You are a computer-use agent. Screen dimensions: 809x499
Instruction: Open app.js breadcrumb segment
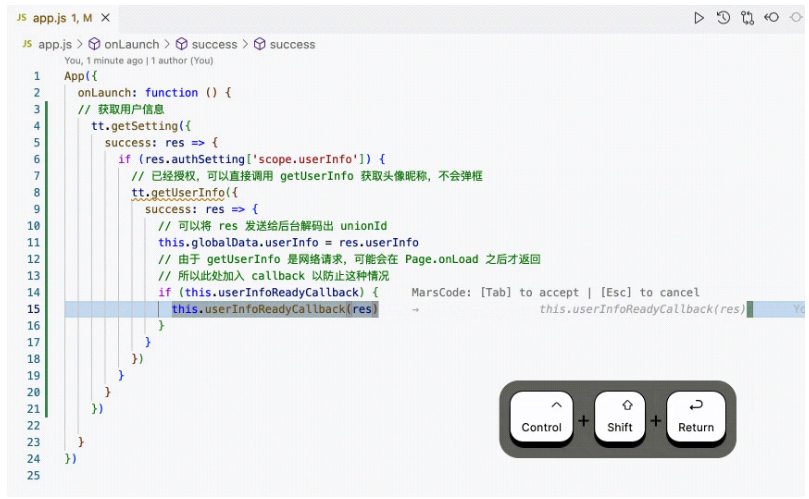[x=55, y=44]
